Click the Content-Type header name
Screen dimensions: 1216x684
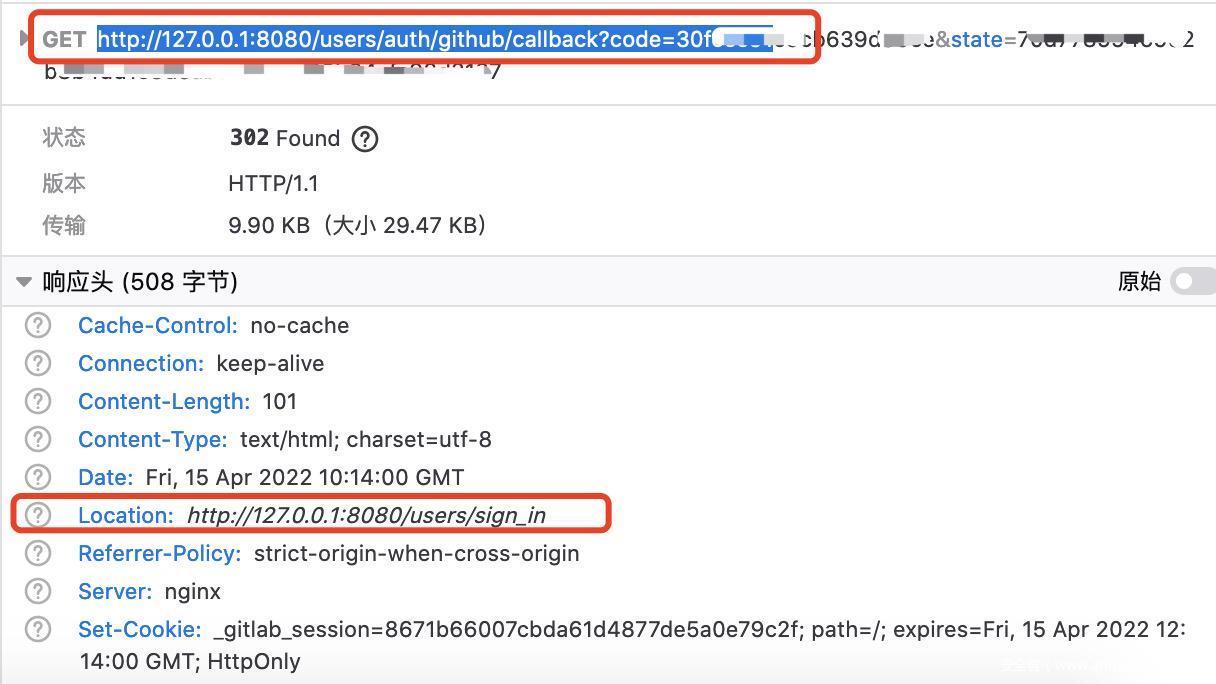pos(153,439)
